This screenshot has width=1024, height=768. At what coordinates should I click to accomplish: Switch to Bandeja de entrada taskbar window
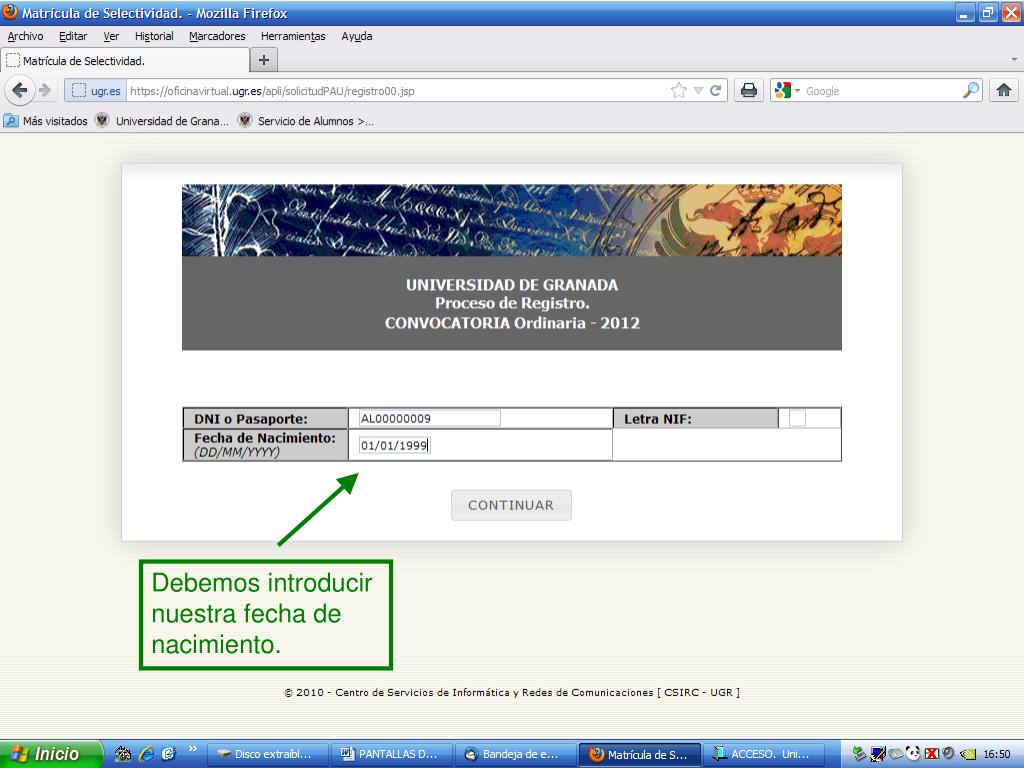(x=516, y=754)
